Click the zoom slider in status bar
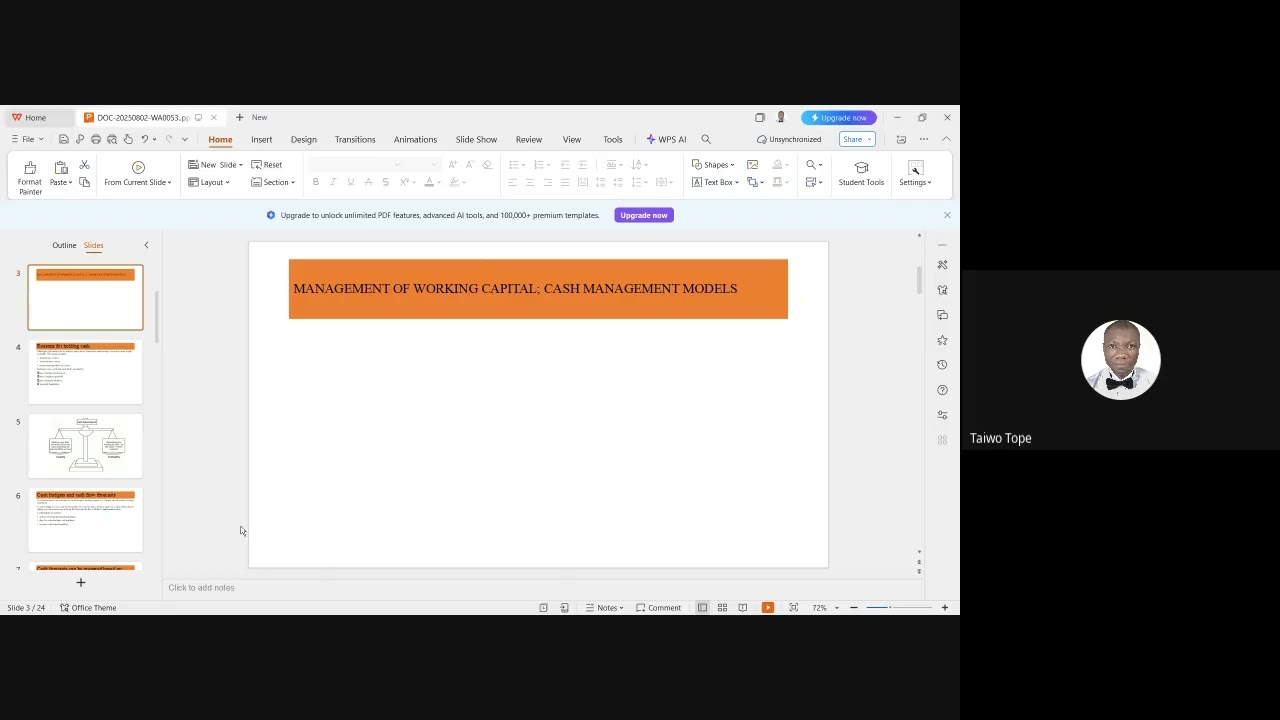Screen dimensions: 1280x720 coord(898,608)
